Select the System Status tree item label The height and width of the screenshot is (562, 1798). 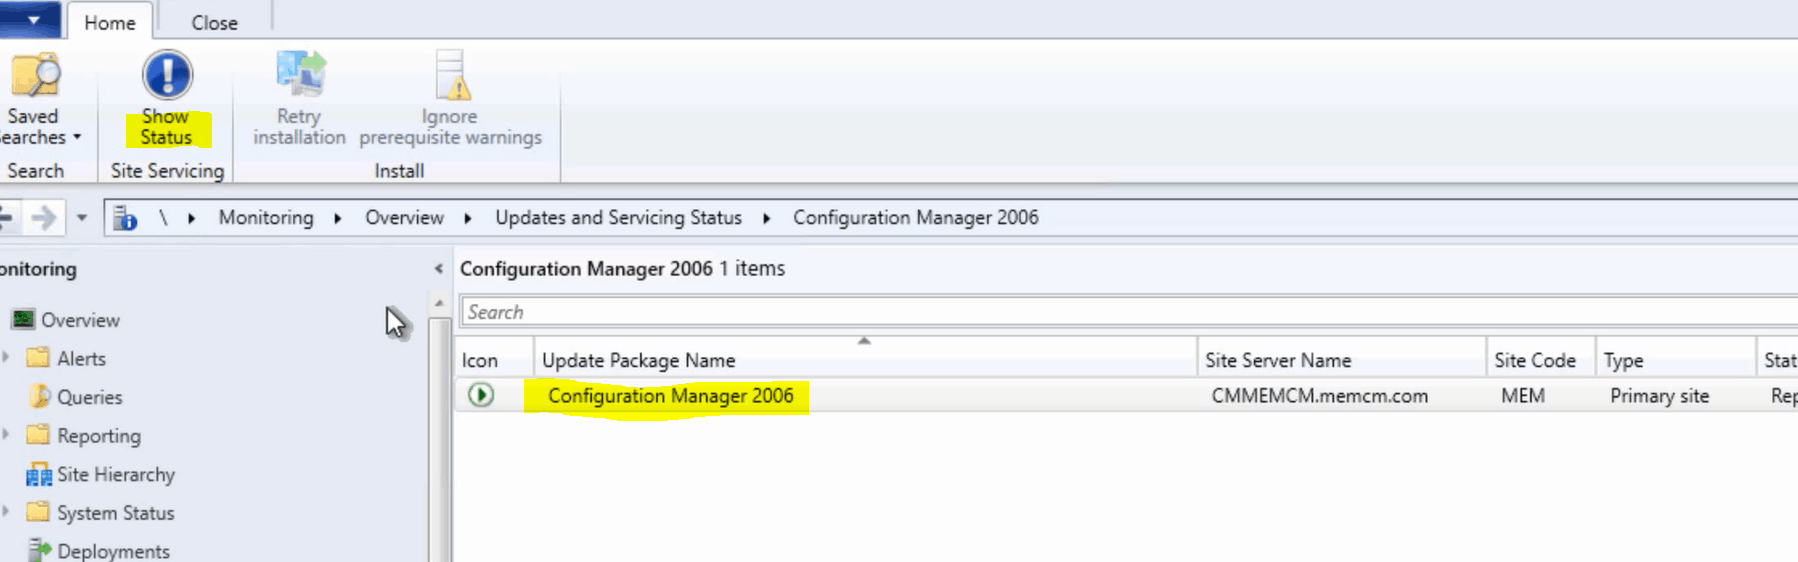116,513
